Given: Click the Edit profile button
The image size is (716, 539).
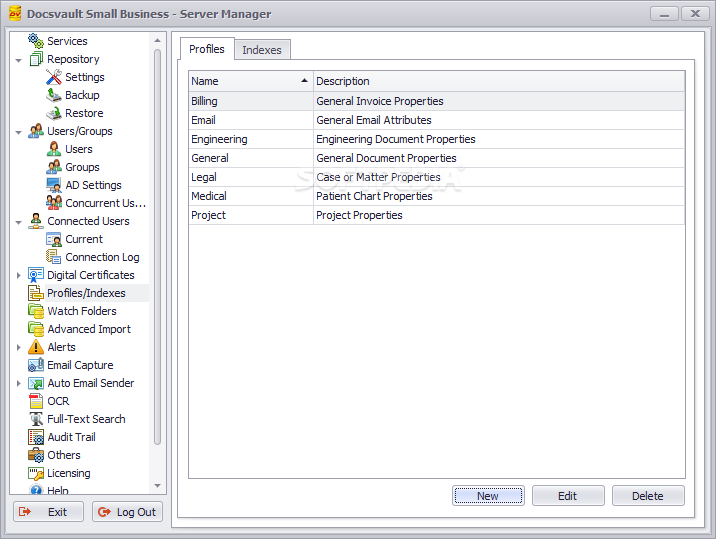Looking at the screenshot, I should pyautogui.click(x=568, y=496).
